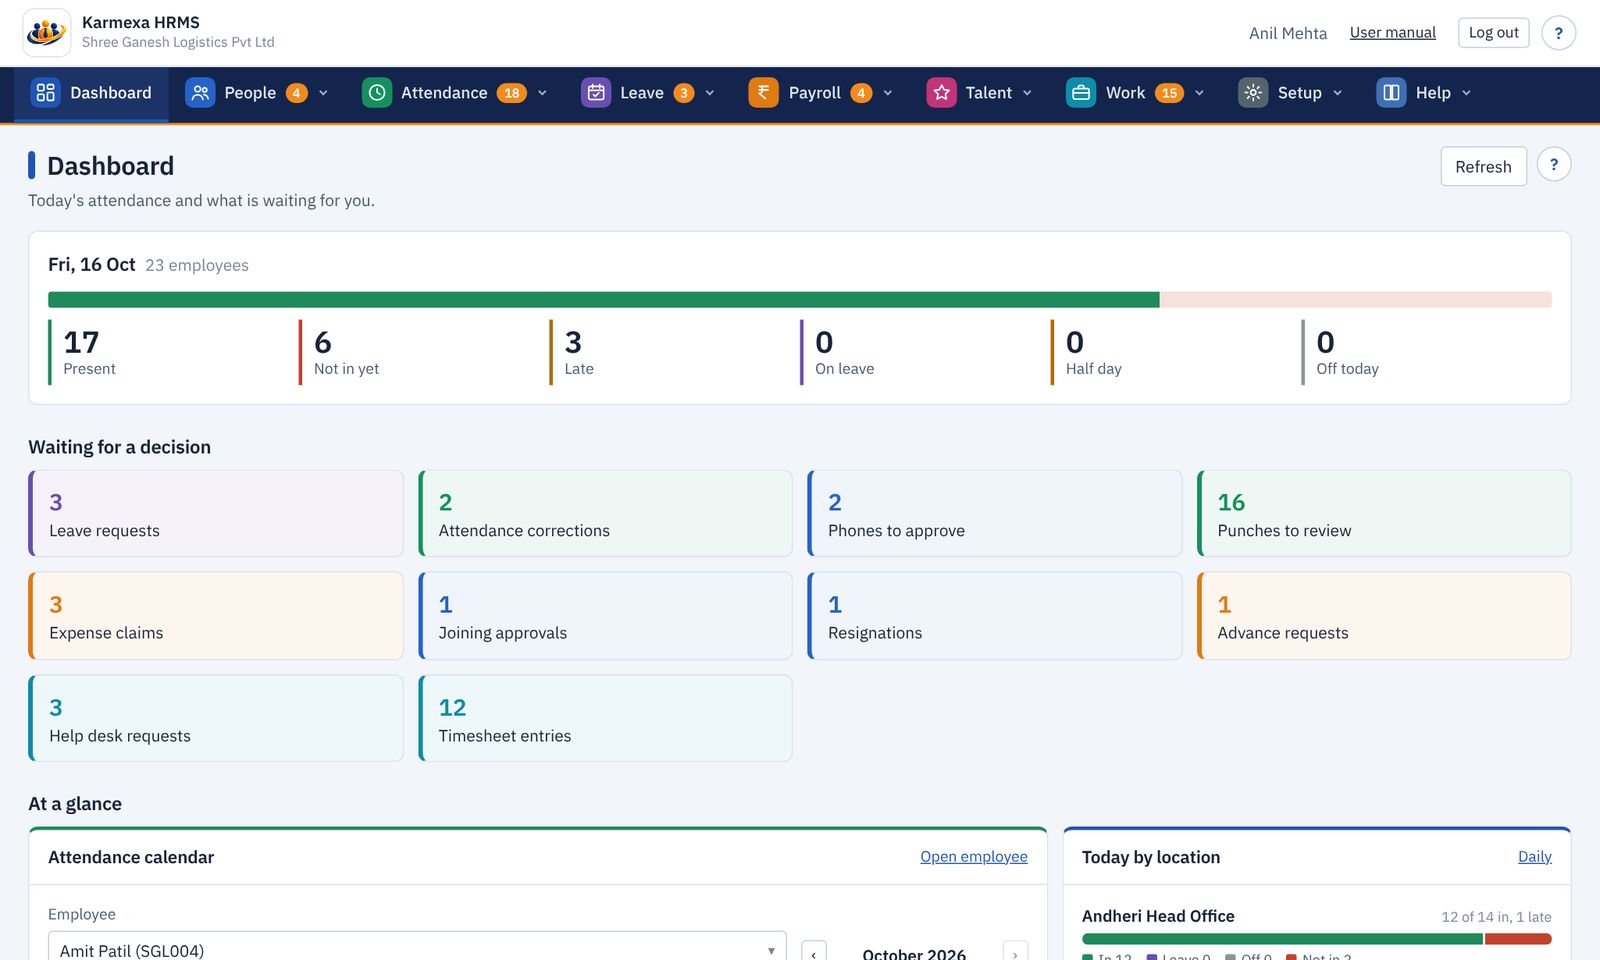
Task: Open the Attendance corrections card
Action: tap(605, 514)
